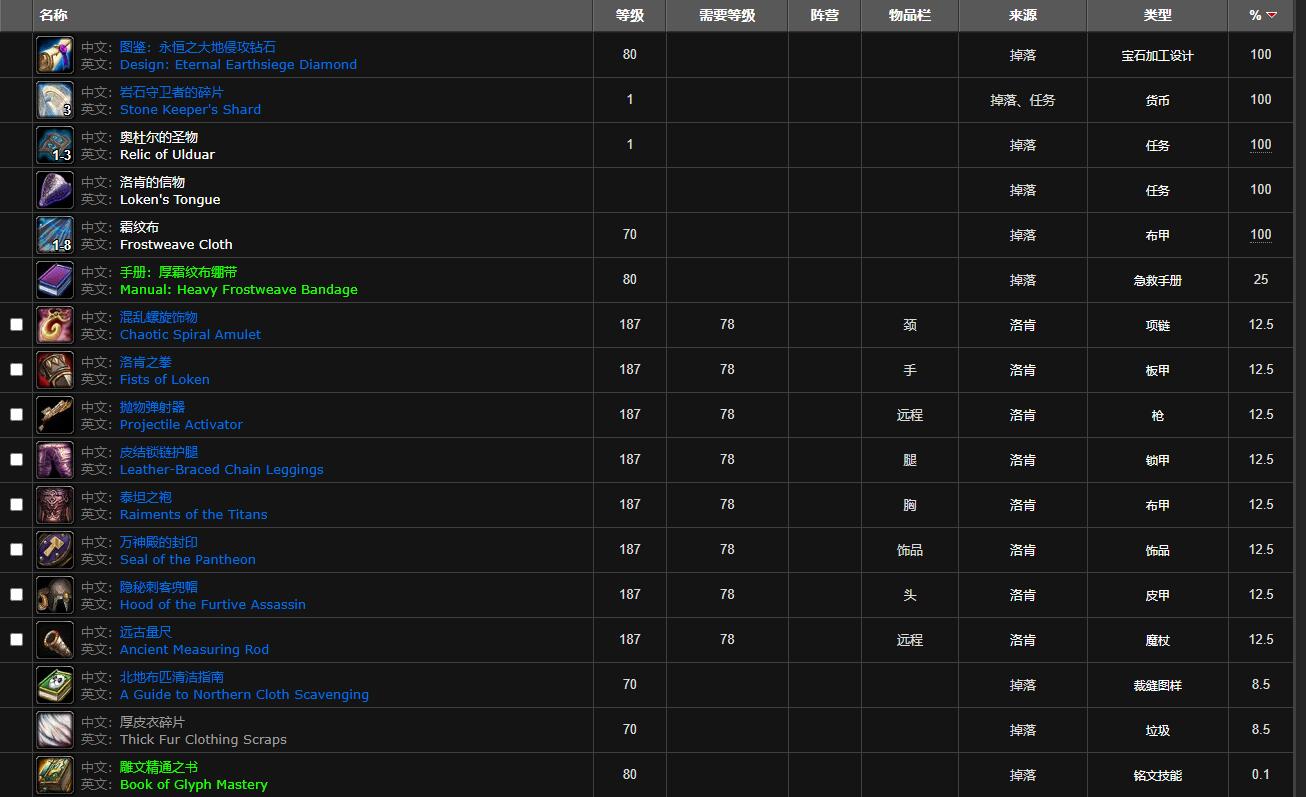Open the Book of Glyph Mastery link

194,784
